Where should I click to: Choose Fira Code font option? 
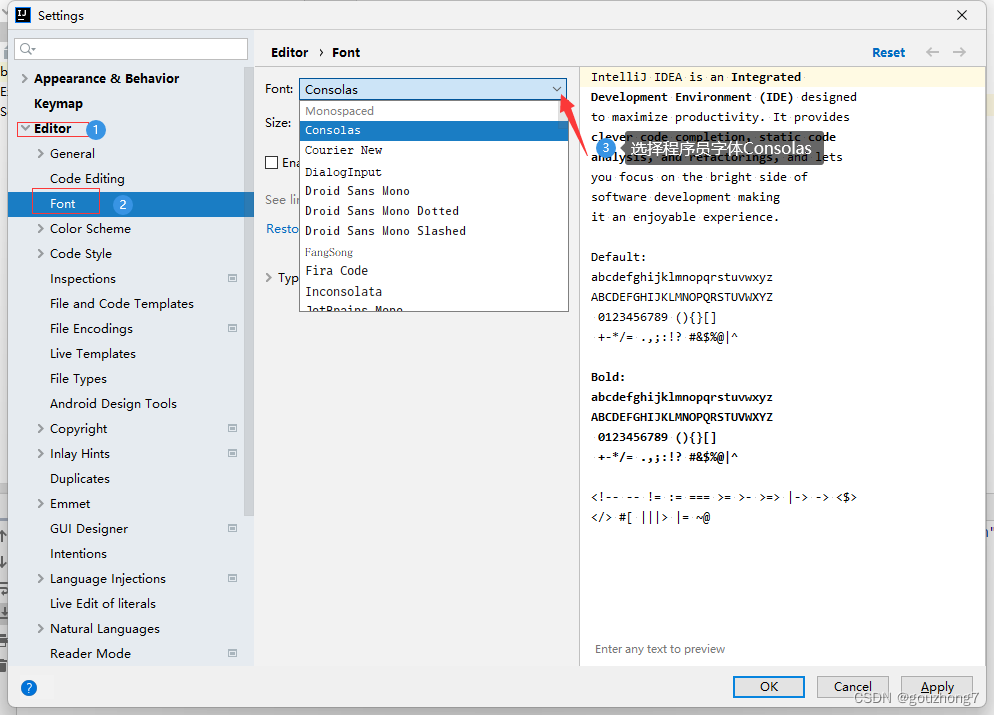[434, 271]
